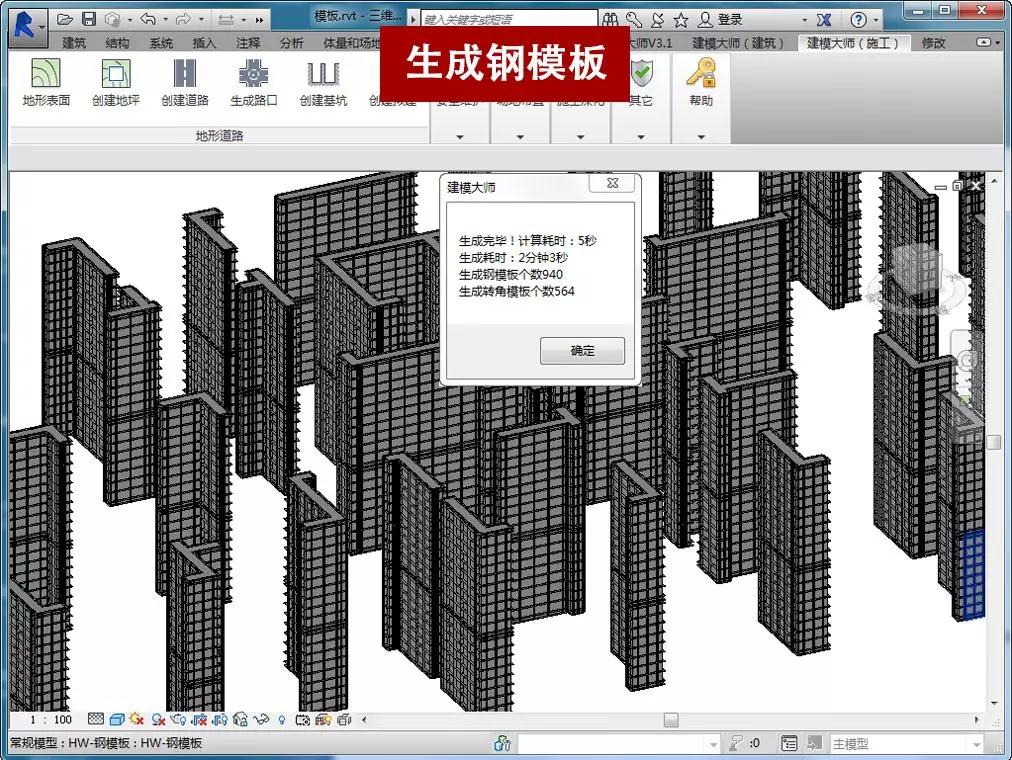
Task: Switch to the 分析 ribbon tab
Action: [x=291, y=43]
